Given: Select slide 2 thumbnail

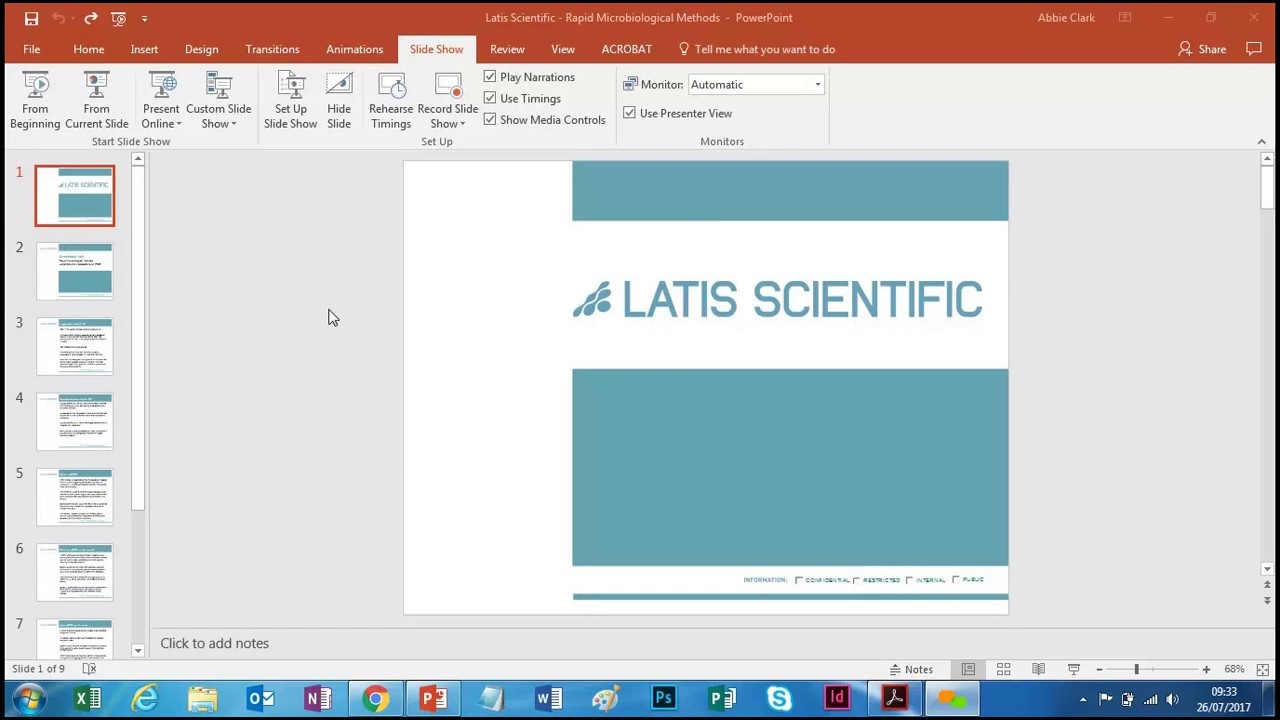Looking at the screenshot, I should click(x=75, y=271).
